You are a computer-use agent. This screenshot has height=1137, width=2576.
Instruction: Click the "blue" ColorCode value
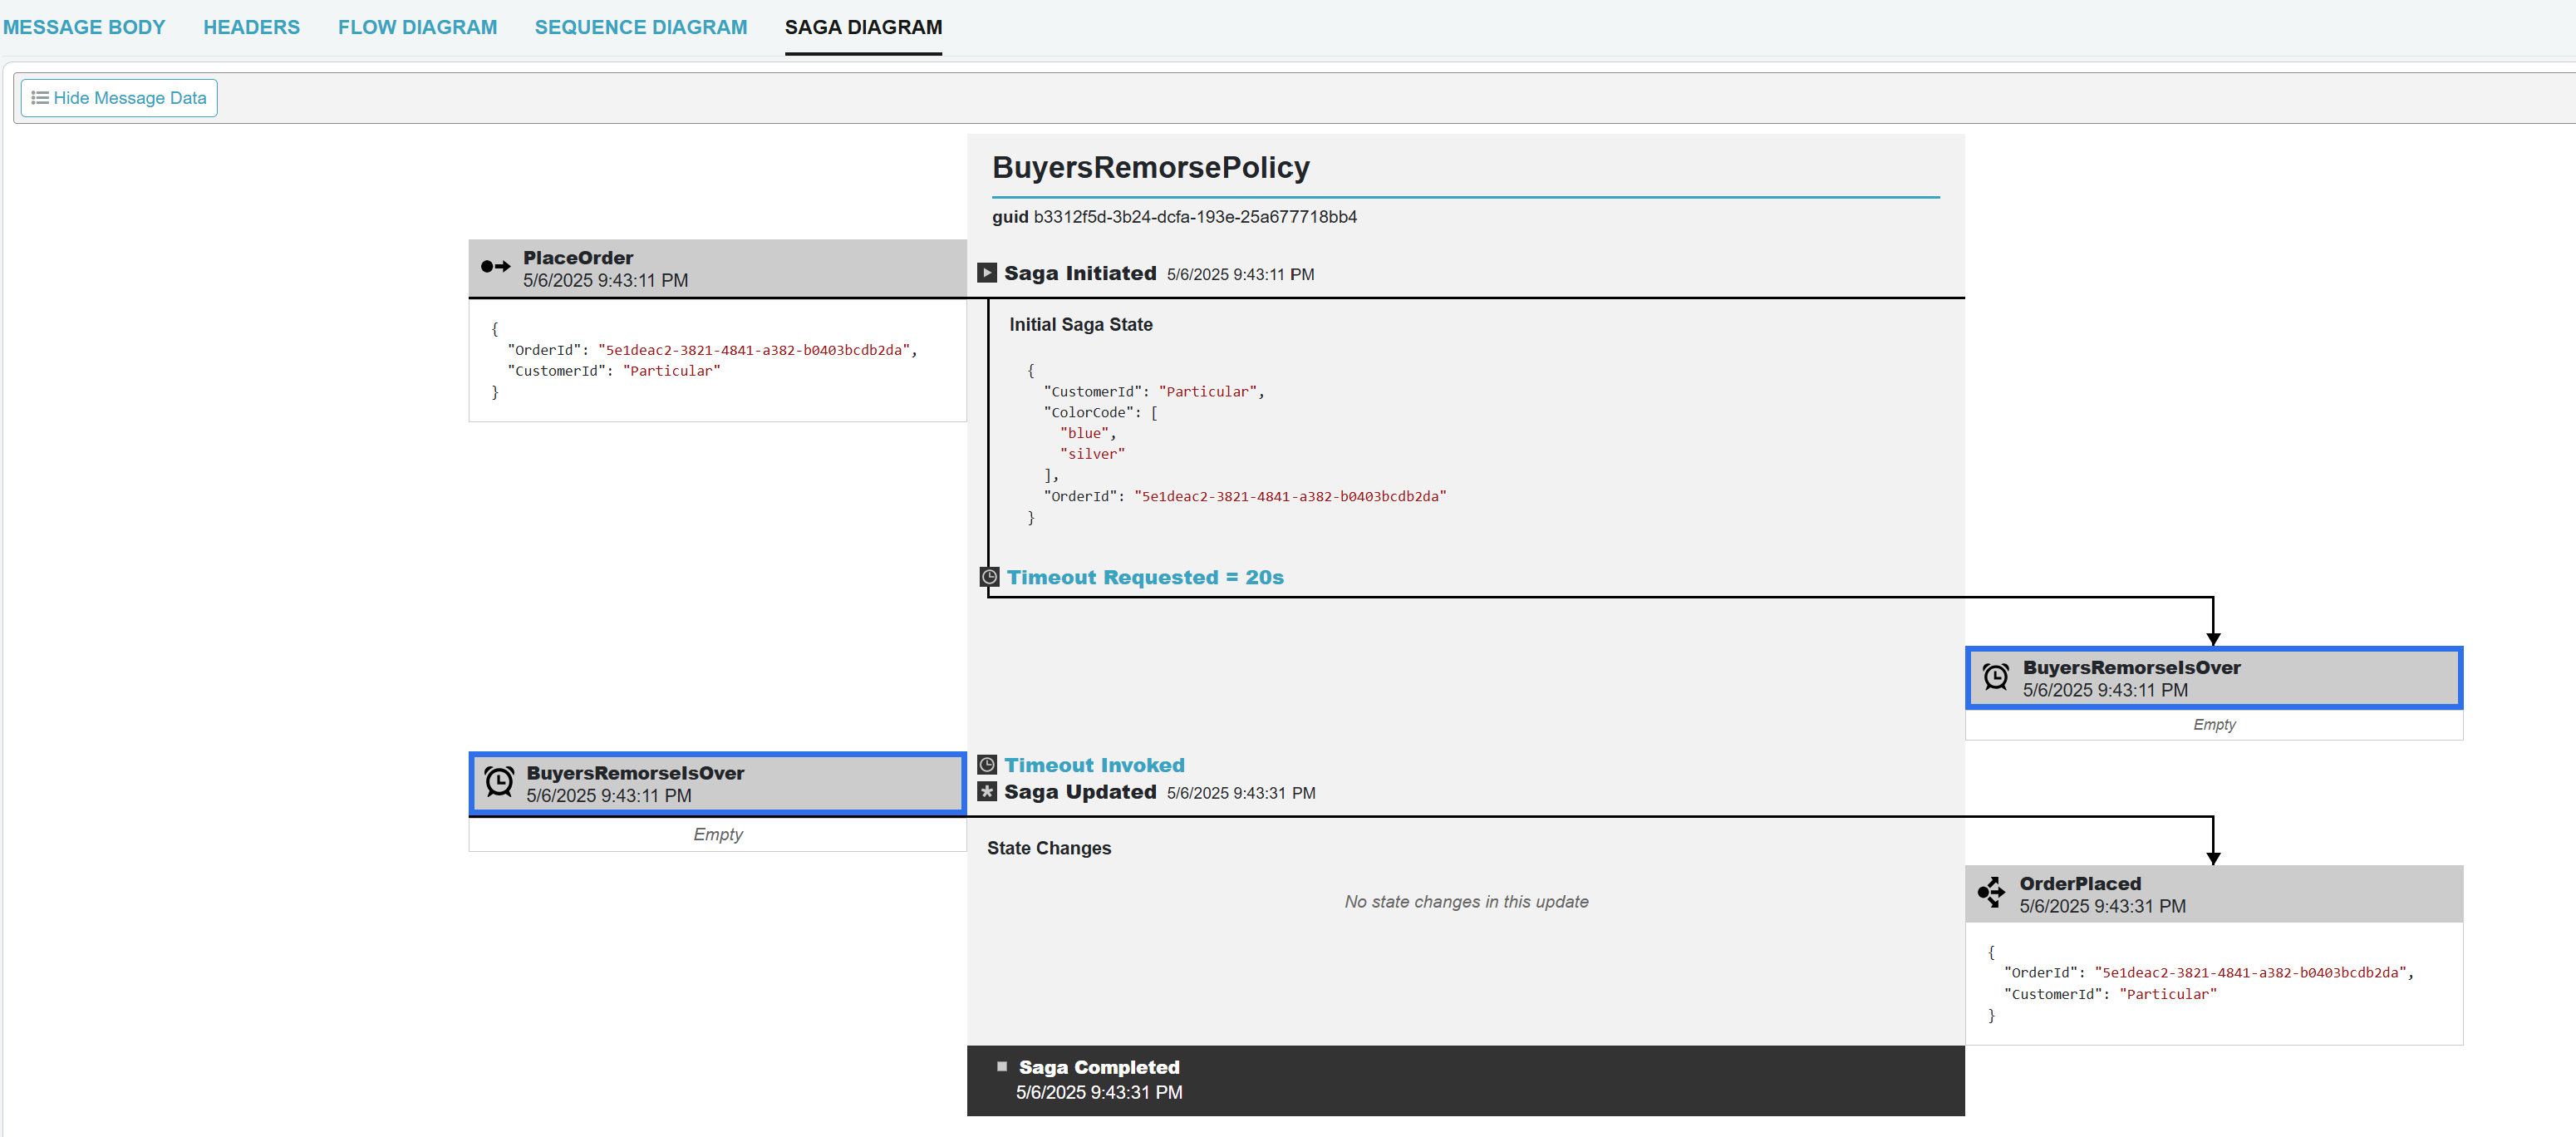(1084, 433)
